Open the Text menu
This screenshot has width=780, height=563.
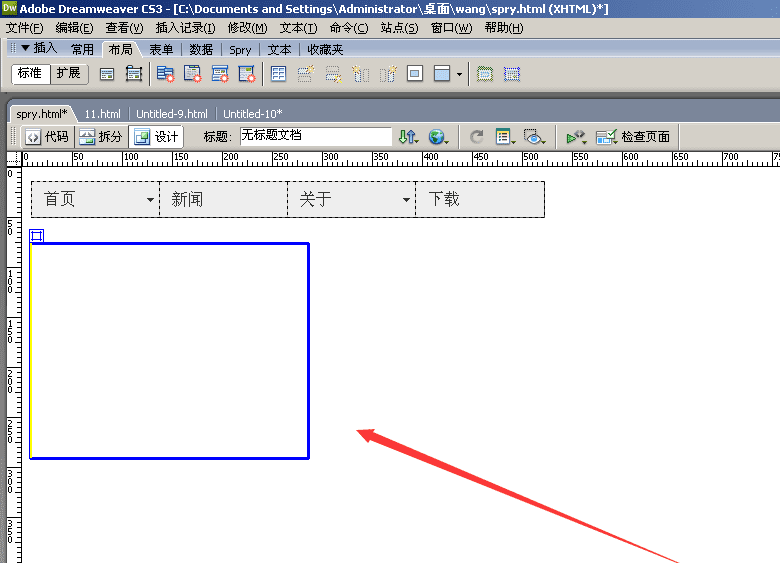pos(298,28)
